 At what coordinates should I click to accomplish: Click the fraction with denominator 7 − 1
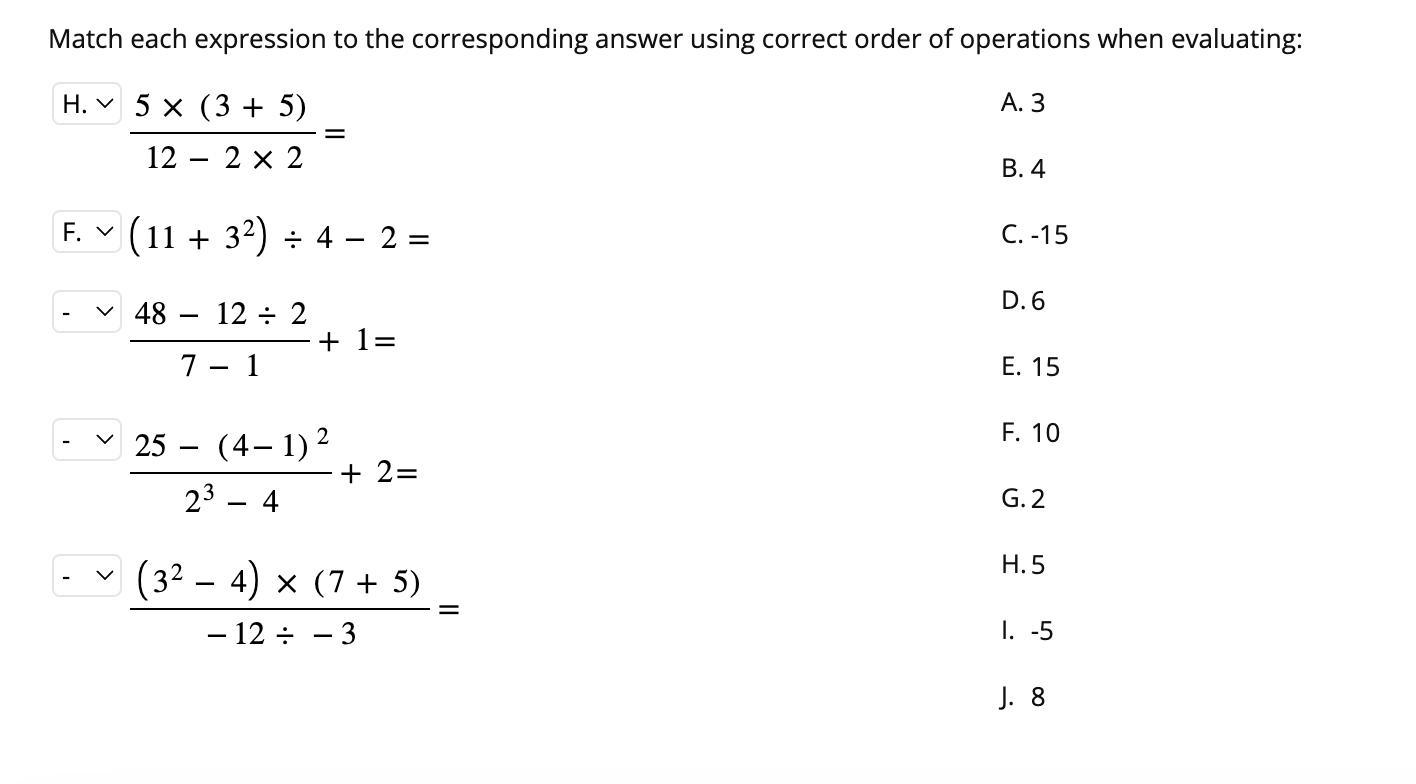(x=220, y=340)
